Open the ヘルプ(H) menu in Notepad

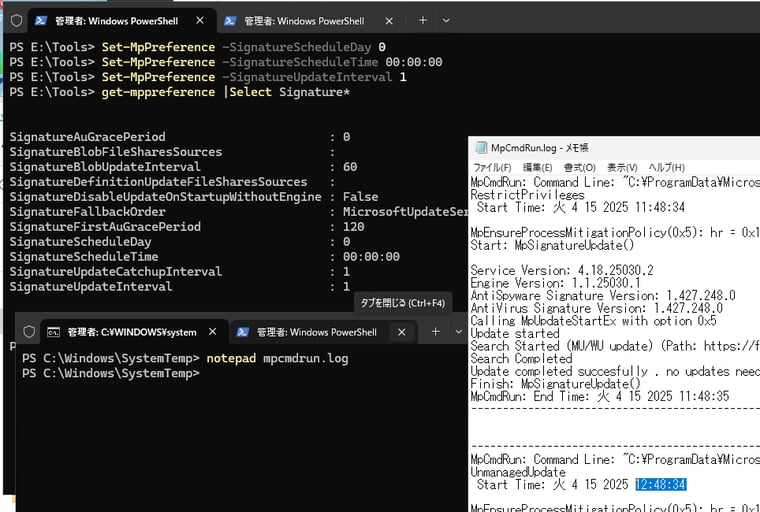click(x=666, y=168)
